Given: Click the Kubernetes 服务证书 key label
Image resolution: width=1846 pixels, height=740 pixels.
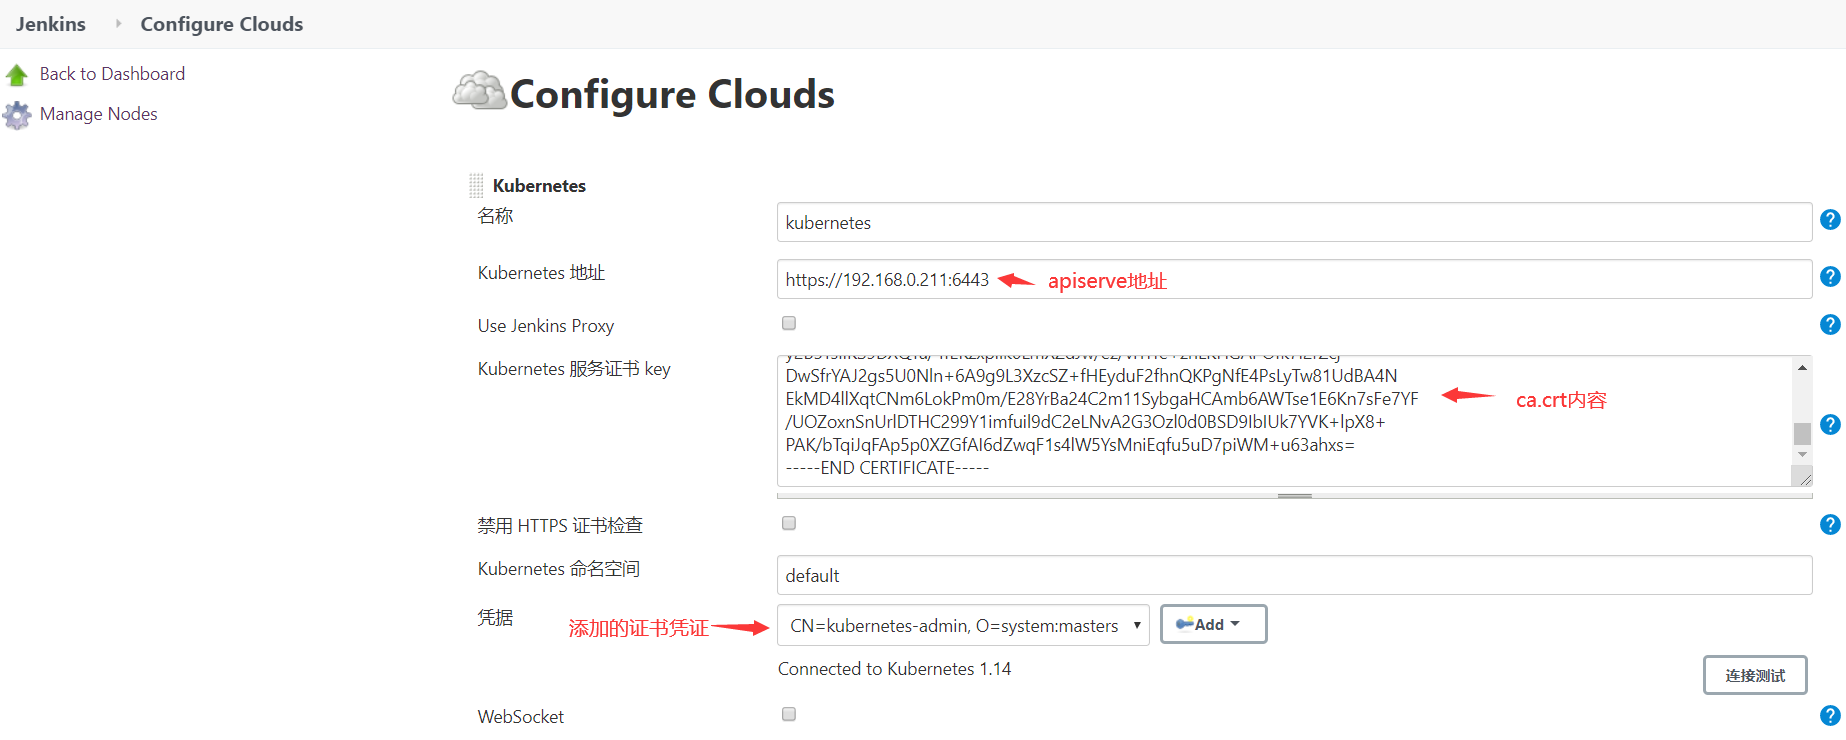Looking at the screenshot, I should coord(574,369).
